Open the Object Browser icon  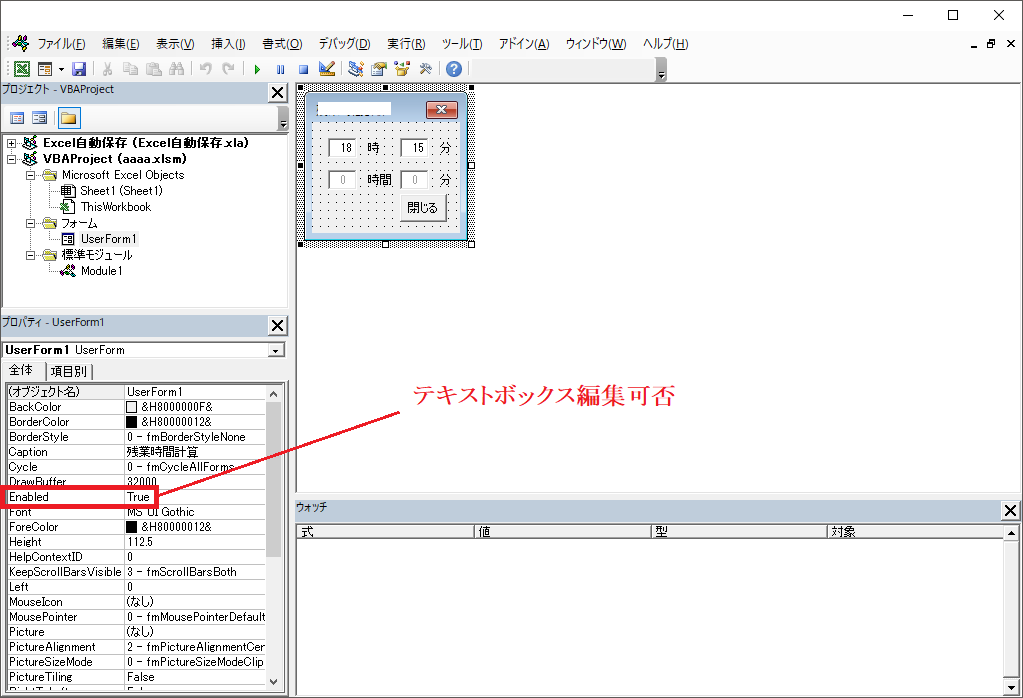tap(403, 68)
